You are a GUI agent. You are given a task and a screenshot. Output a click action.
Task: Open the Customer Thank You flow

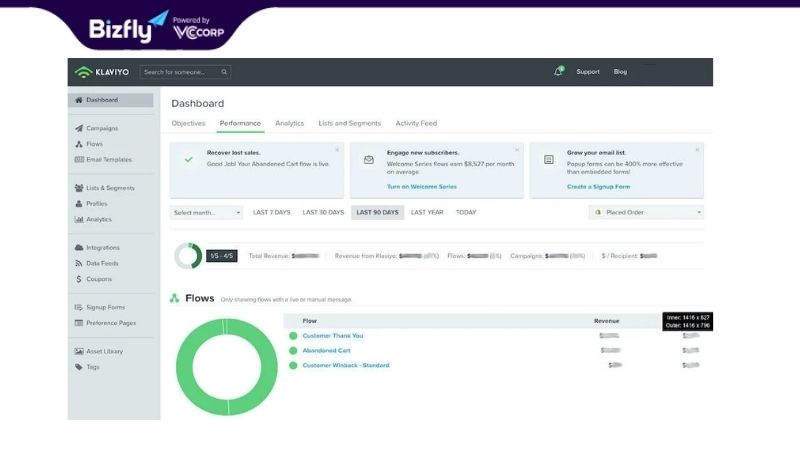pos(333,336)
